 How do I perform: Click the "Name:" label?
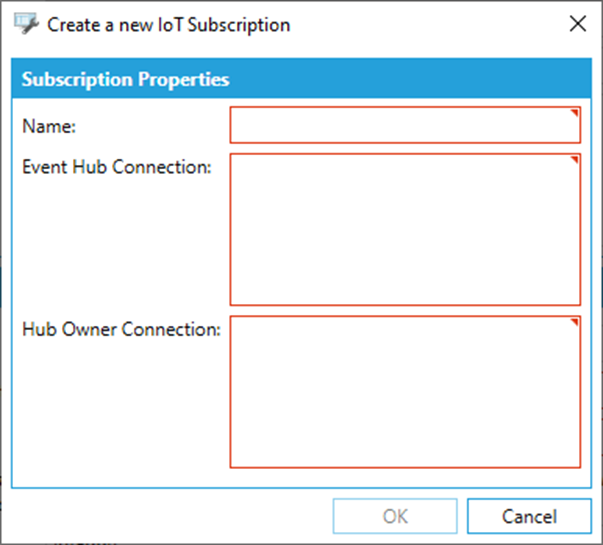coord(41,126)
